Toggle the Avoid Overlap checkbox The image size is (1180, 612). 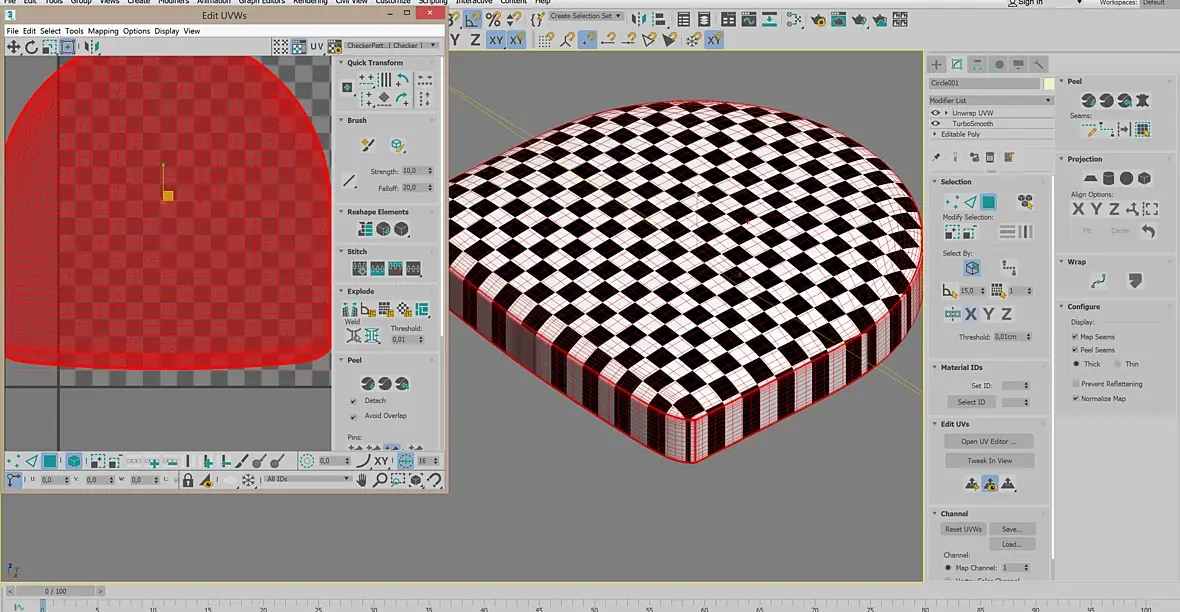coord(353,416)
